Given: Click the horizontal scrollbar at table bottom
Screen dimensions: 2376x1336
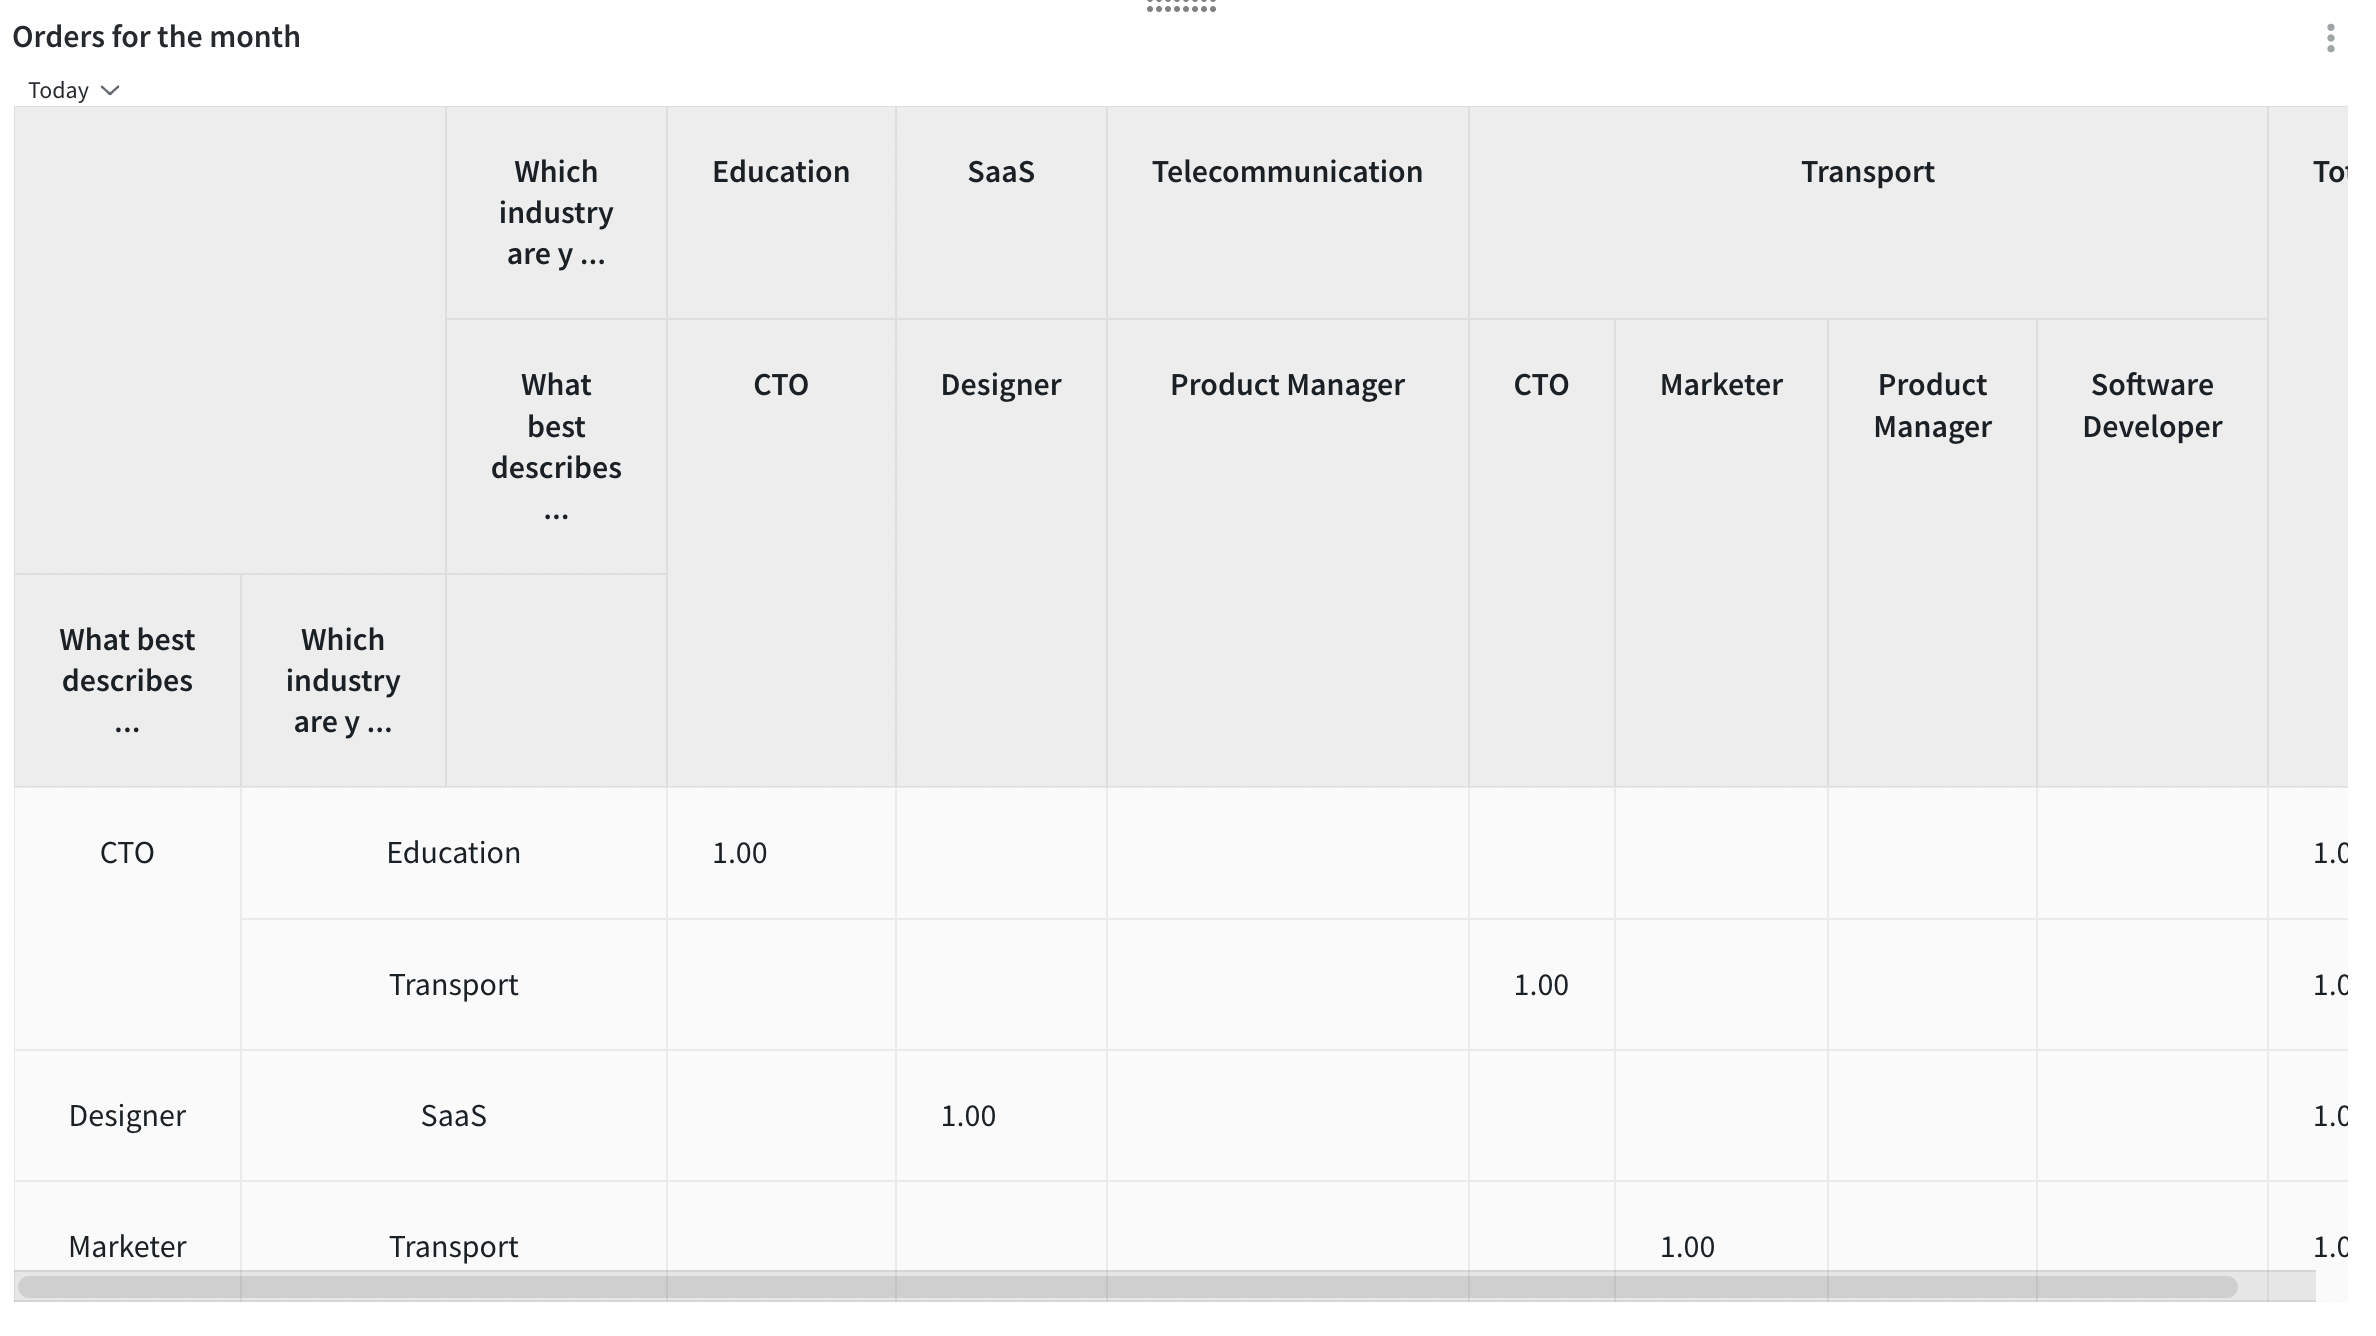Looking at the screenshot, I should [1127, 1286].
